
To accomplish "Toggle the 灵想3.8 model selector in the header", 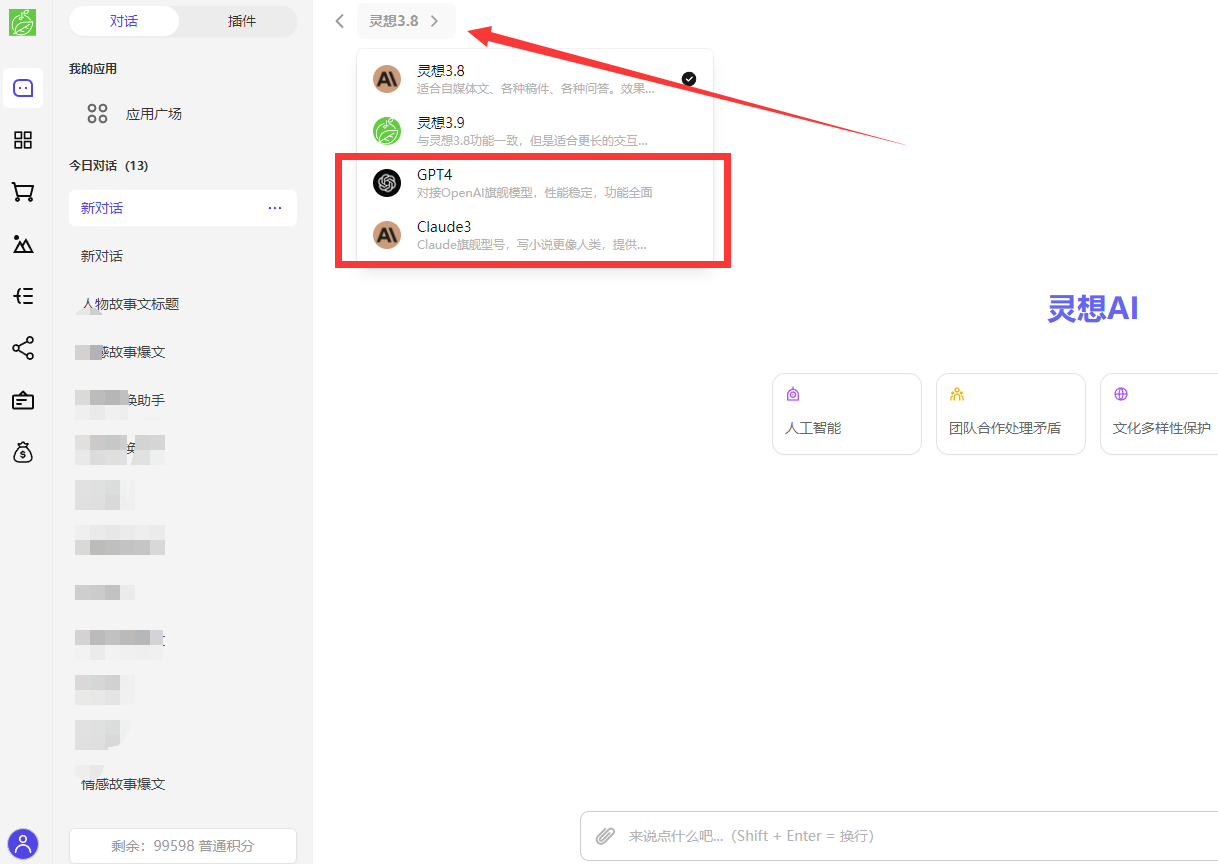I will (x=405, y=21).
